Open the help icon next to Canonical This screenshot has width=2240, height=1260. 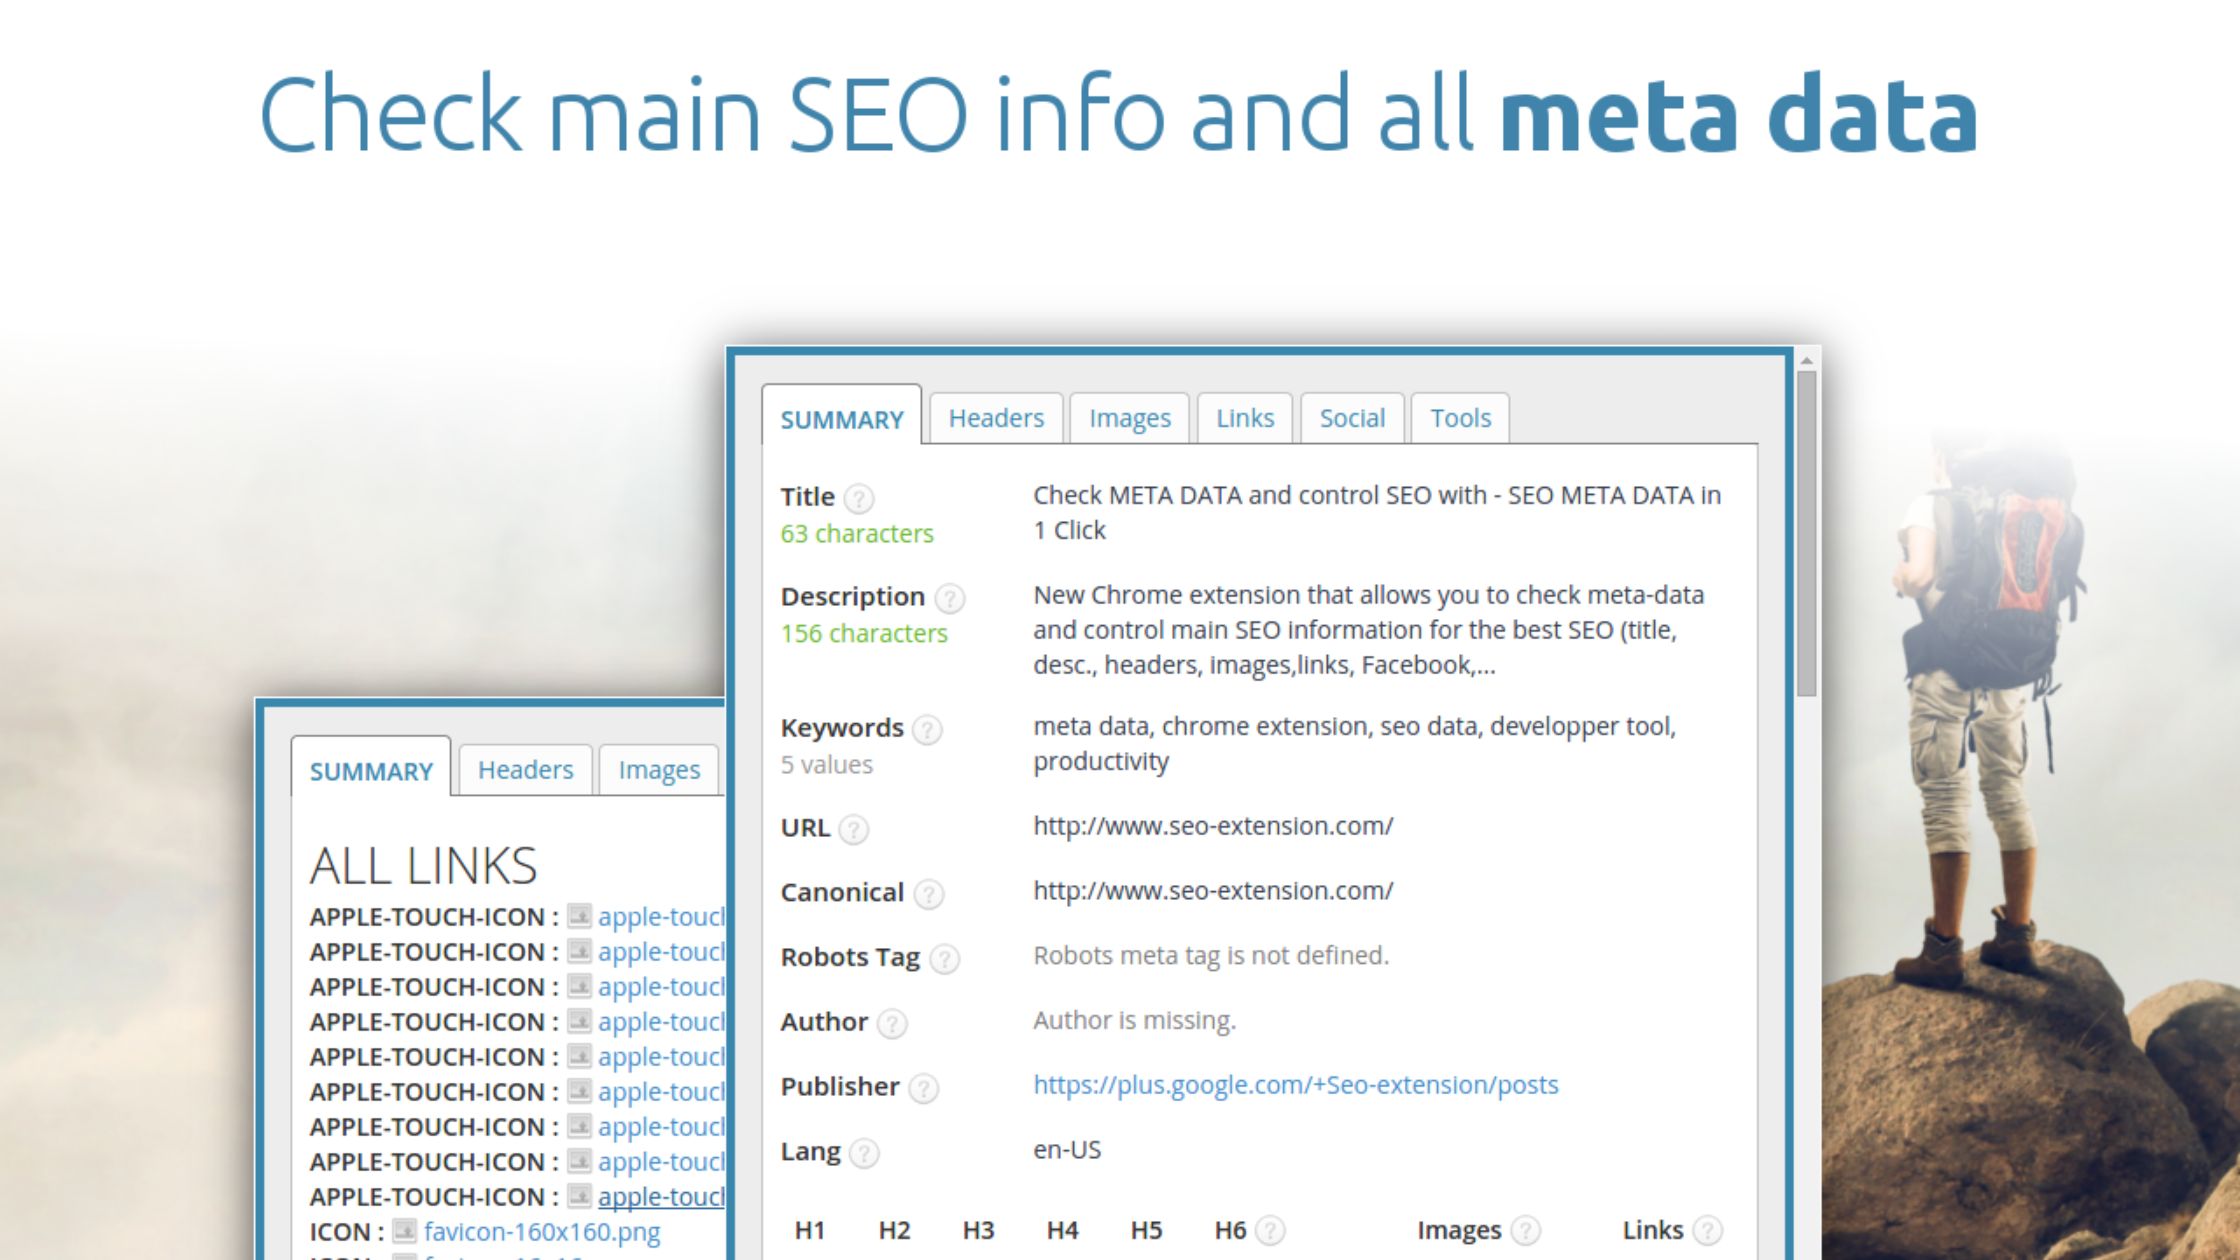[928, 893]
